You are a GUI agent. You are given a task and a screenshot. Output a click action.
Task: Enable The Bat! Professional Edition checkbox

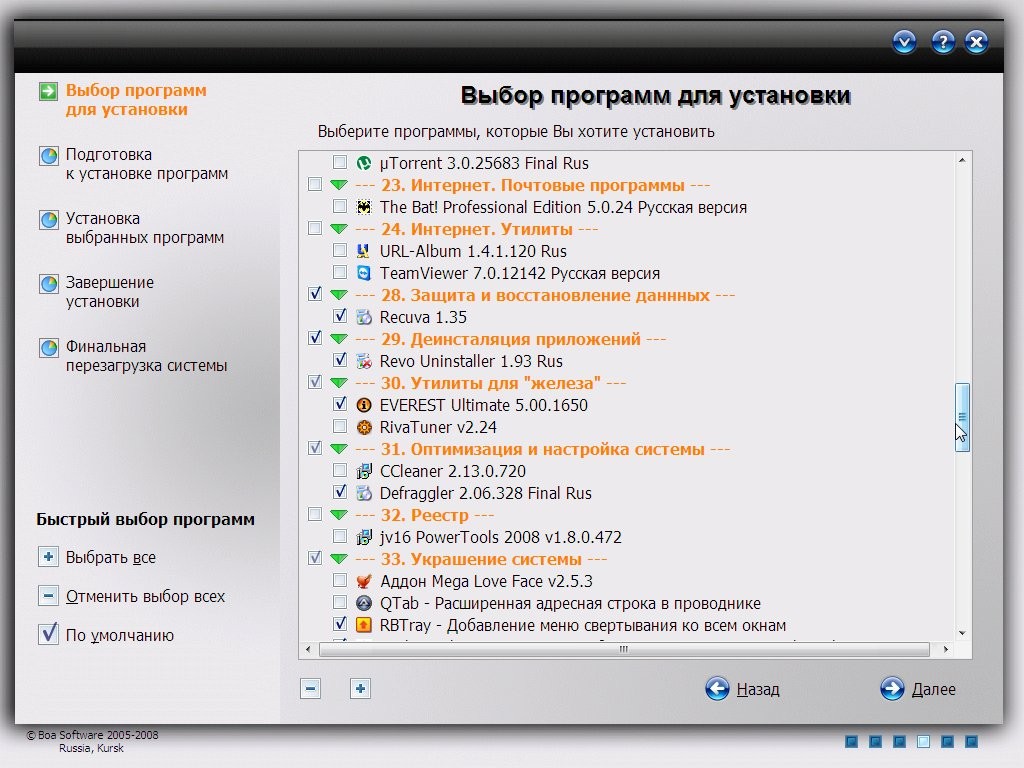(340, 206)
